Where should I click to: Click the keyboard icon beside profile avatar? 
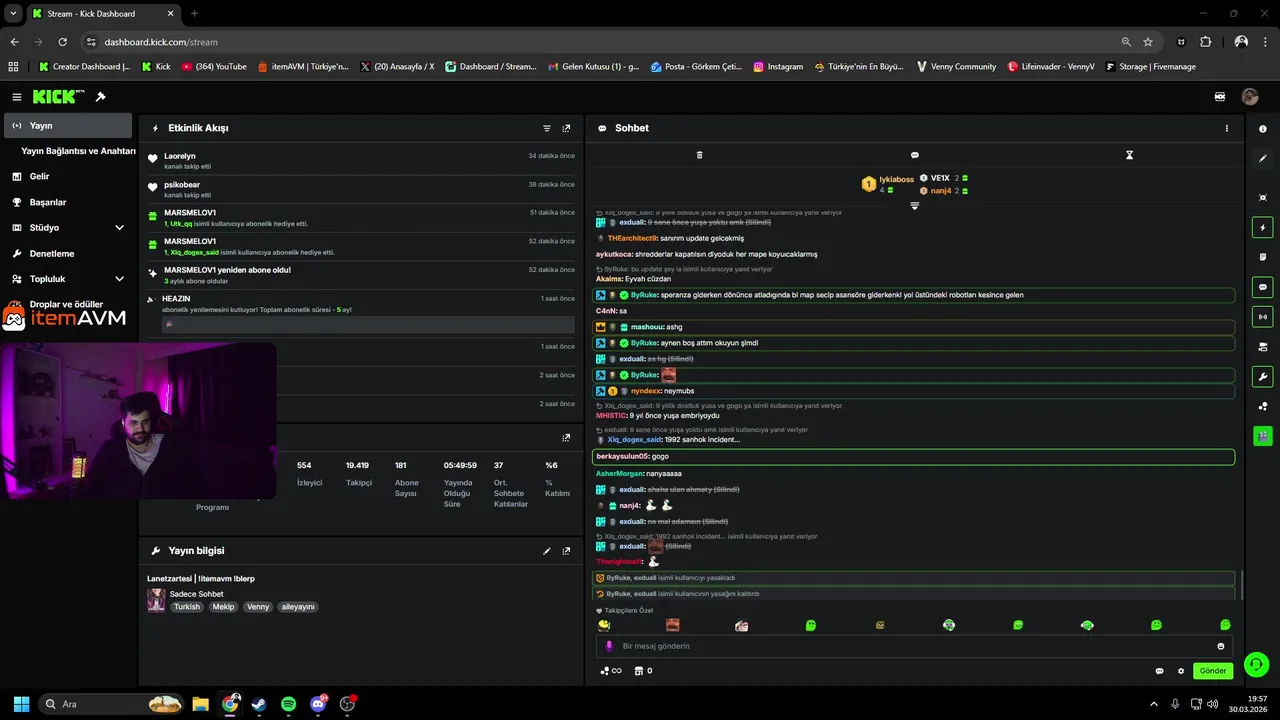1220,97
